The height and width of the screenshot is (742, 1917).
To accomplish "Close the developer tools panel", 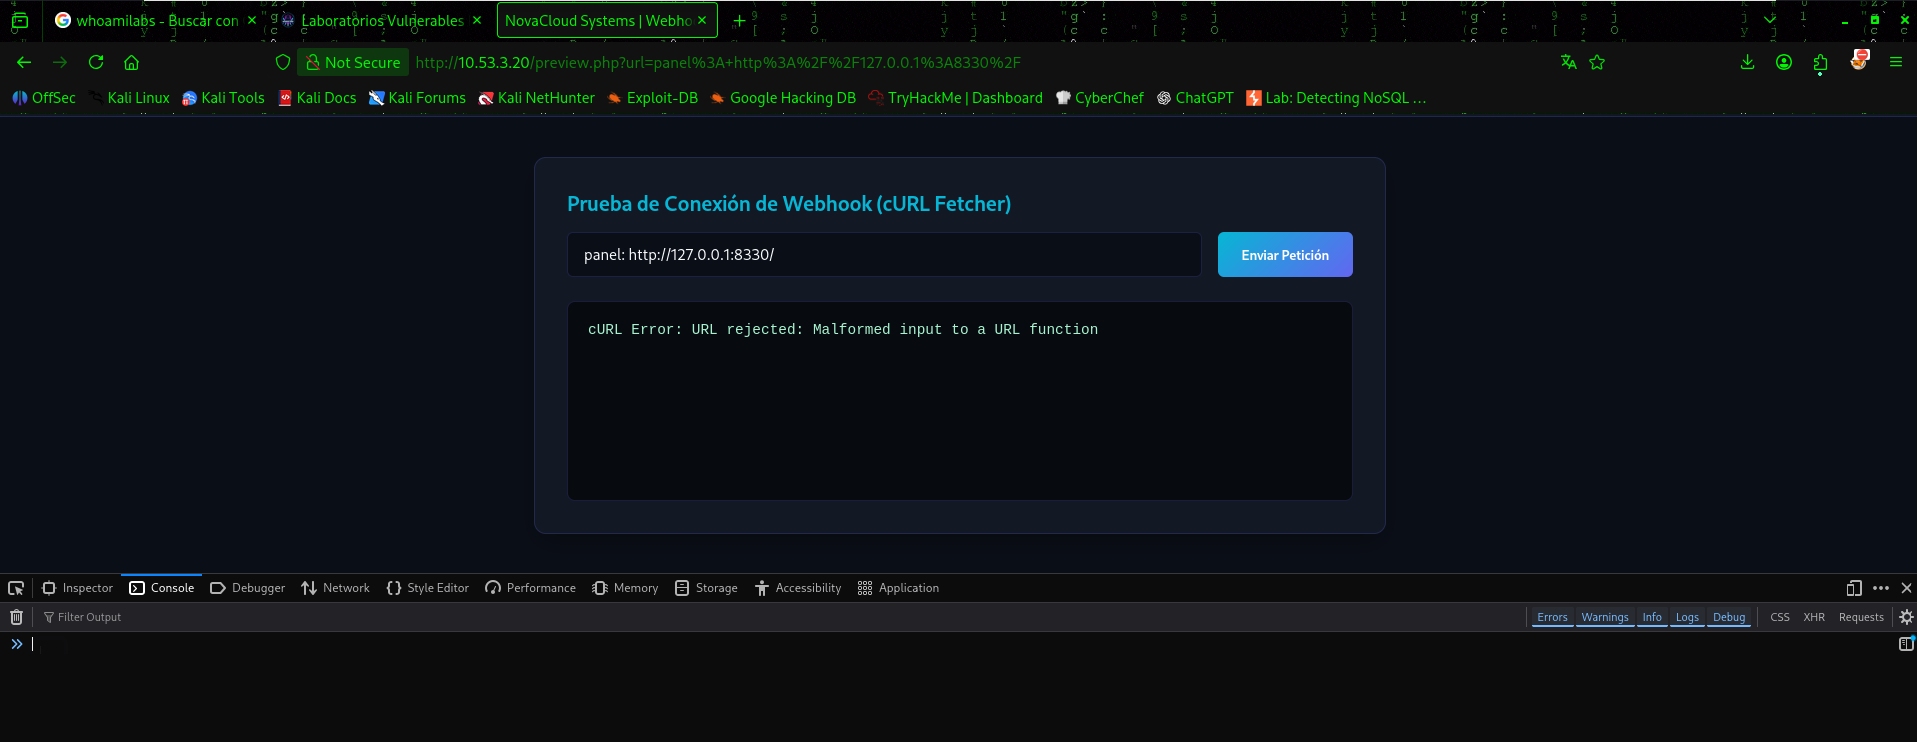I will point(1906,588).
